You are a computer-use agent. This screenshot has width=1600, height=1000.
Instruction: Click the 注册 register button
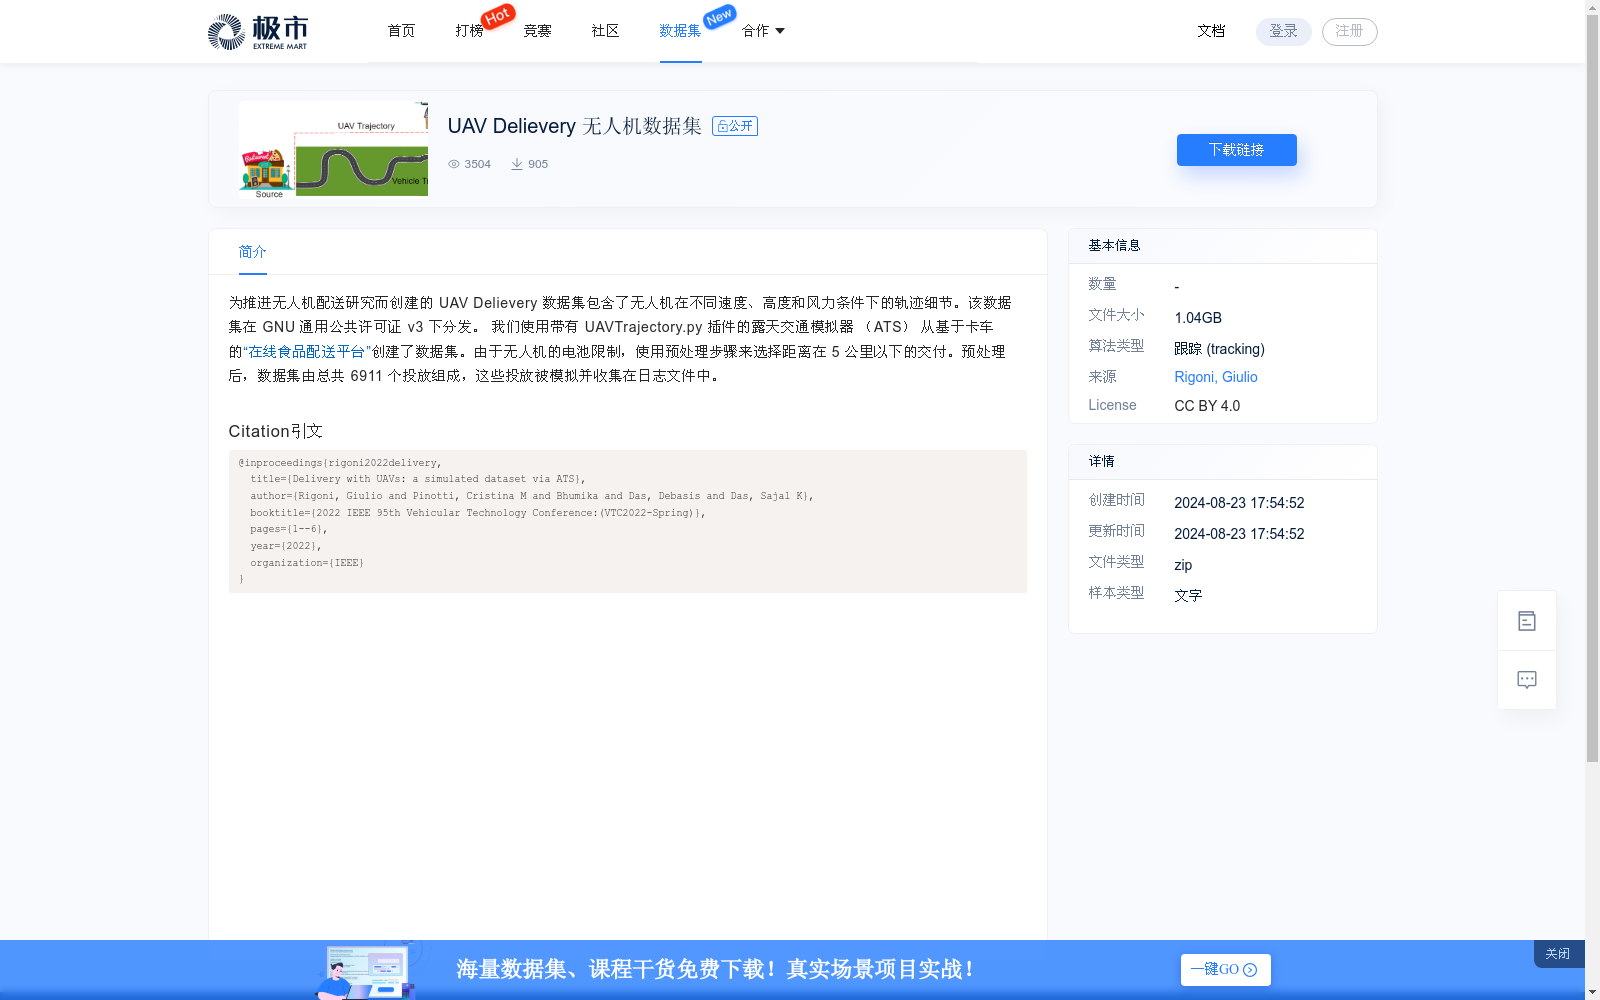coord(1349,31)
